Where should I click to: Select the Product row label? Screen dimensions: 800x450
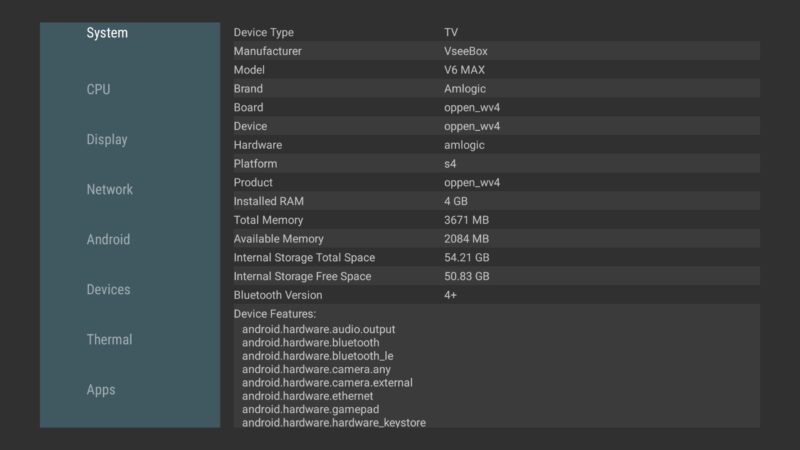click(x=253, y=183)
